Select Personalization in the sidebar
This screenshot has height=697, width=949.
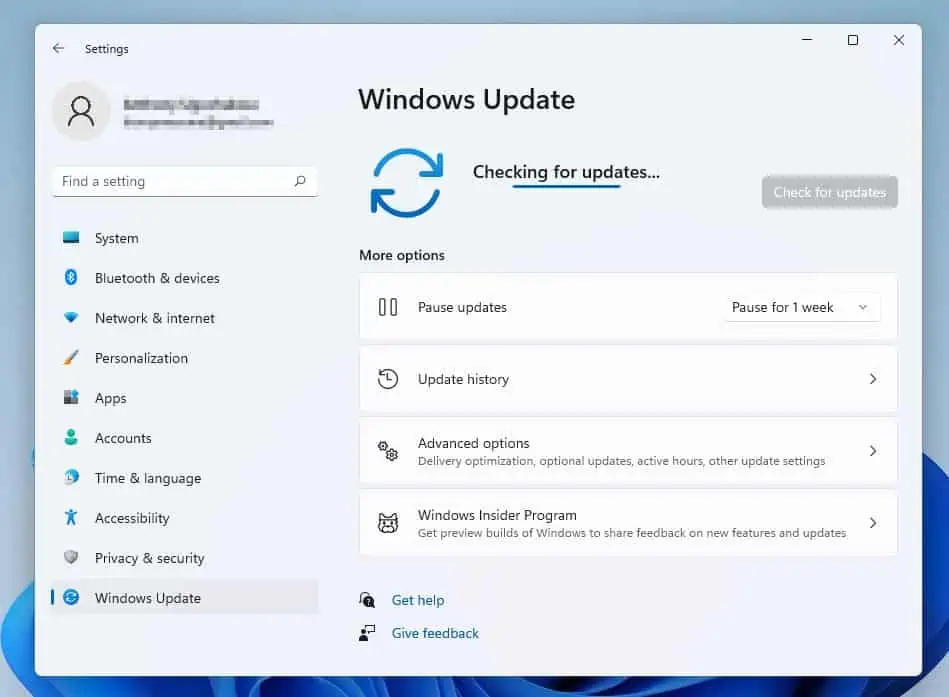point(185,358)
